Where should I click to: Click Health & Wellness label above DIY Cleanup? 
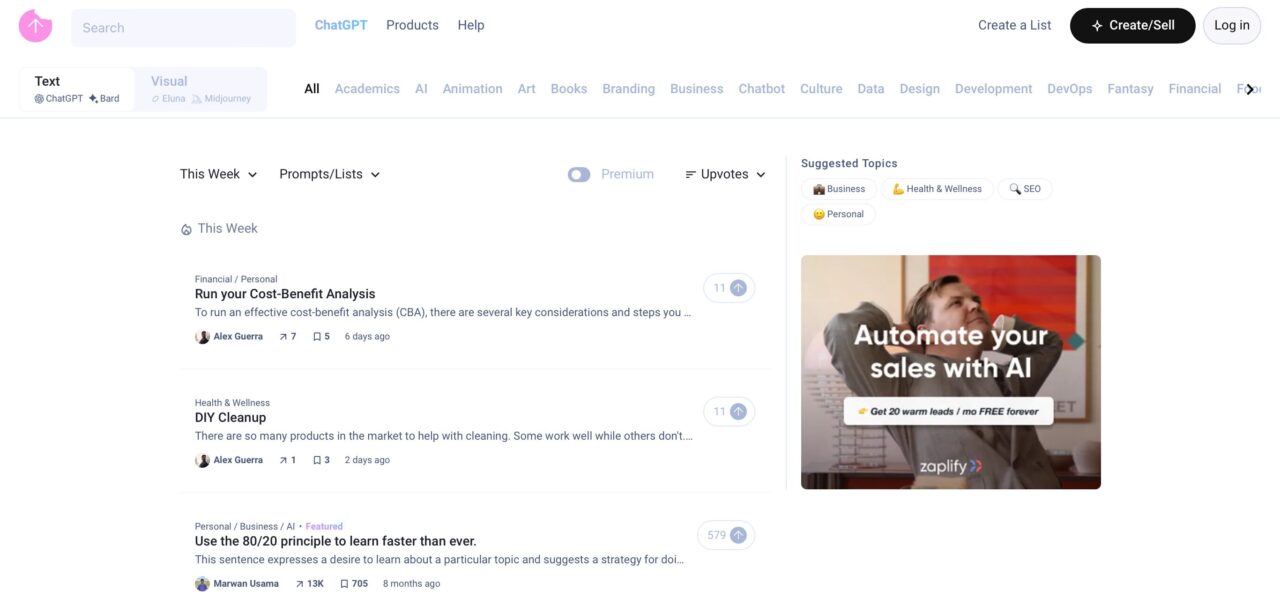[232, 403]
